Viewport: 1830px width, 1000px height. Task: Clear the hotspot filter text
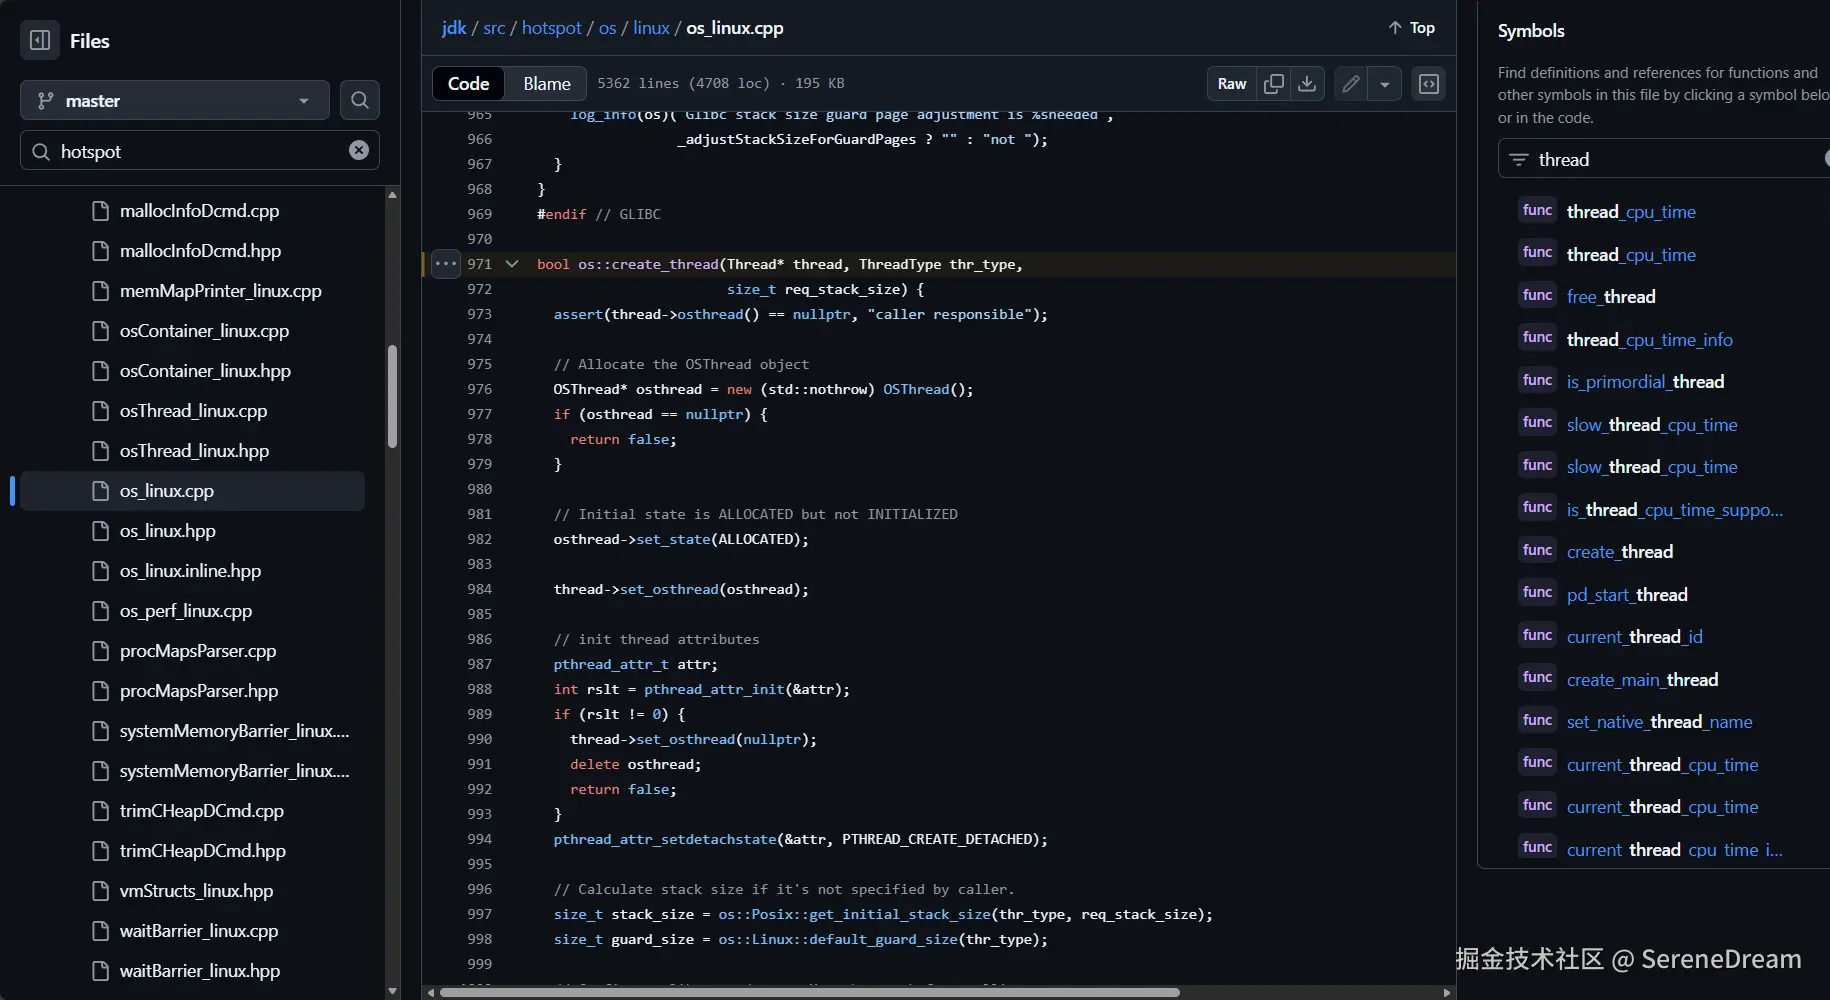[358, 150]
